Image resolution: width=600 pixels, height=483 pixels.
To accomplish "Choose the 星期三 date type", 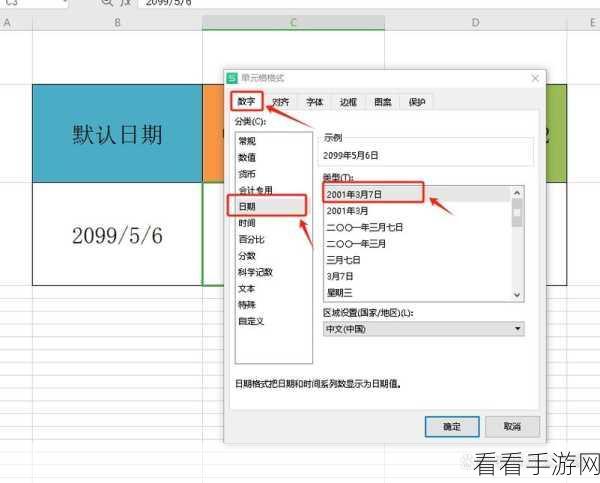I will [417, 293].
